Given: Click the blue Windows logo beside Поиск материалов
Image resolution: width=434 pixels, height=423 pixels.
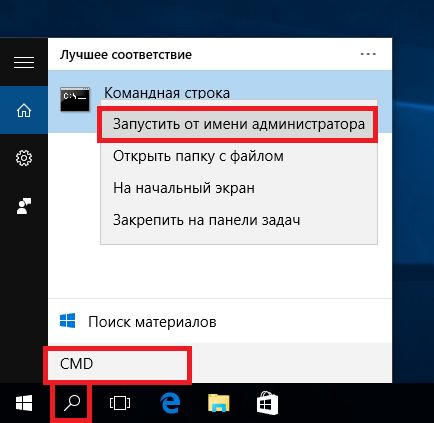Looking at the screenshot, I should click(x=68, y=321).
